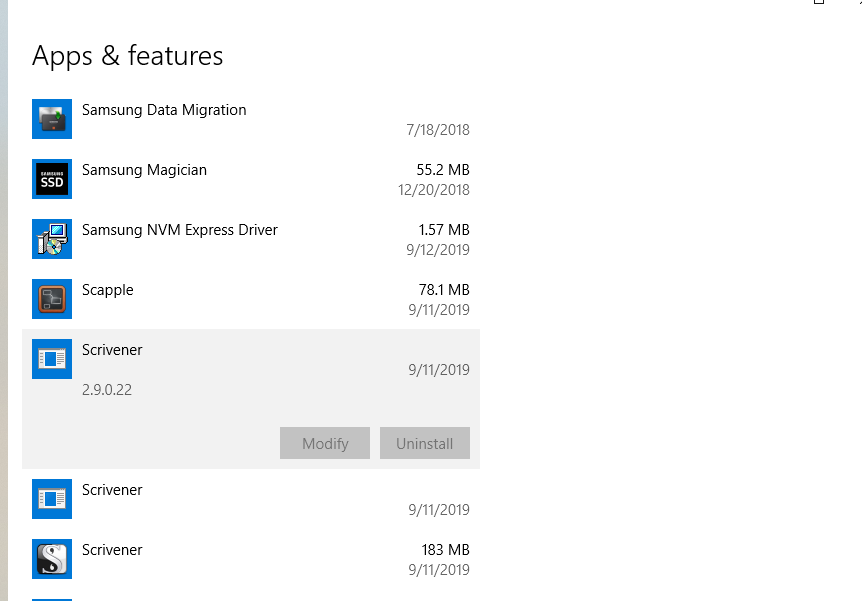Expand the Samsung NVM Express Driver entry
Image resolution: width=862 pixels, height=601 pixels.
tap(250, 239)
